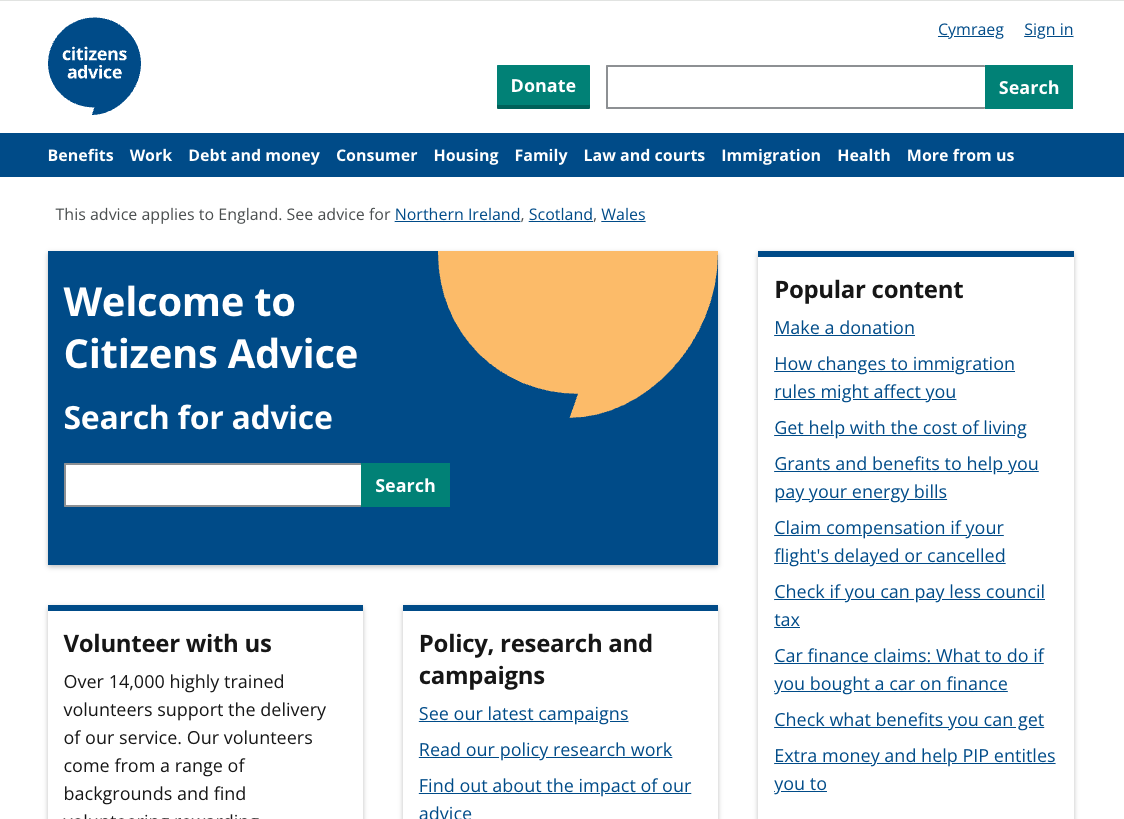The width and height of the screenshot is (1124, 819).
Task: Open Claim compensation for delayed flight link
Action: [890, 542]
